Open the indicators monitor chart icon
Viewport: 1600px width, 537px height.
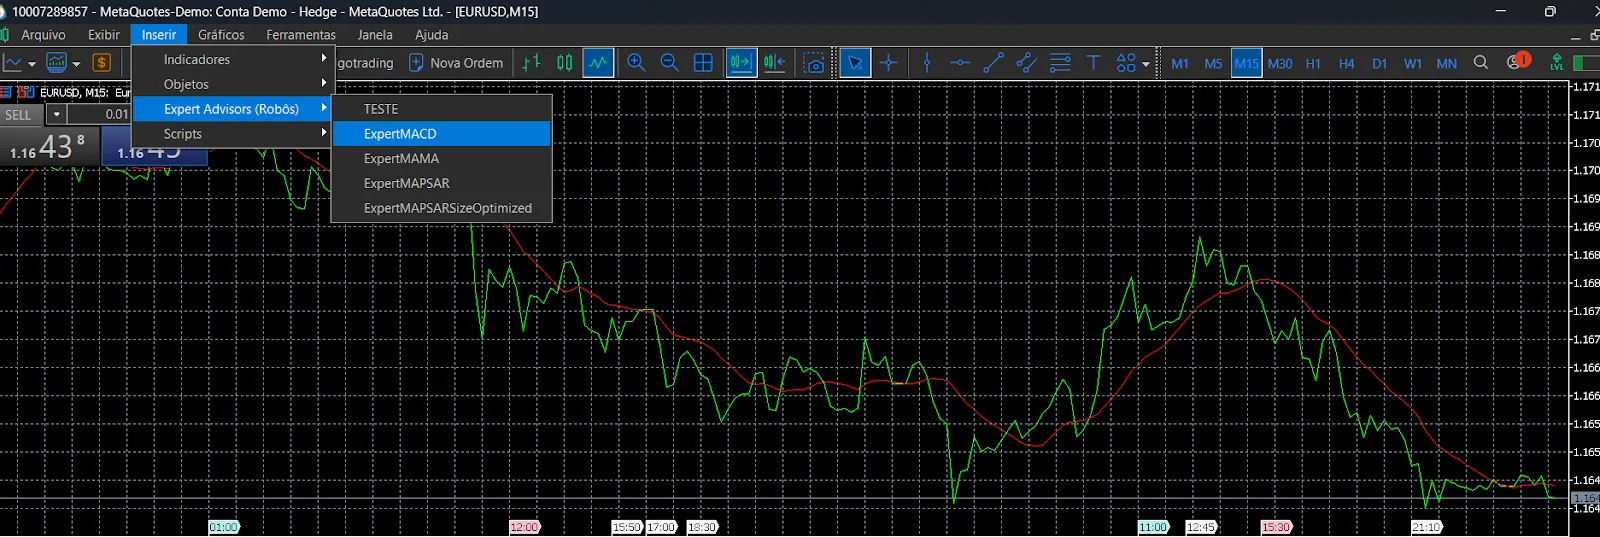[57, 63]
